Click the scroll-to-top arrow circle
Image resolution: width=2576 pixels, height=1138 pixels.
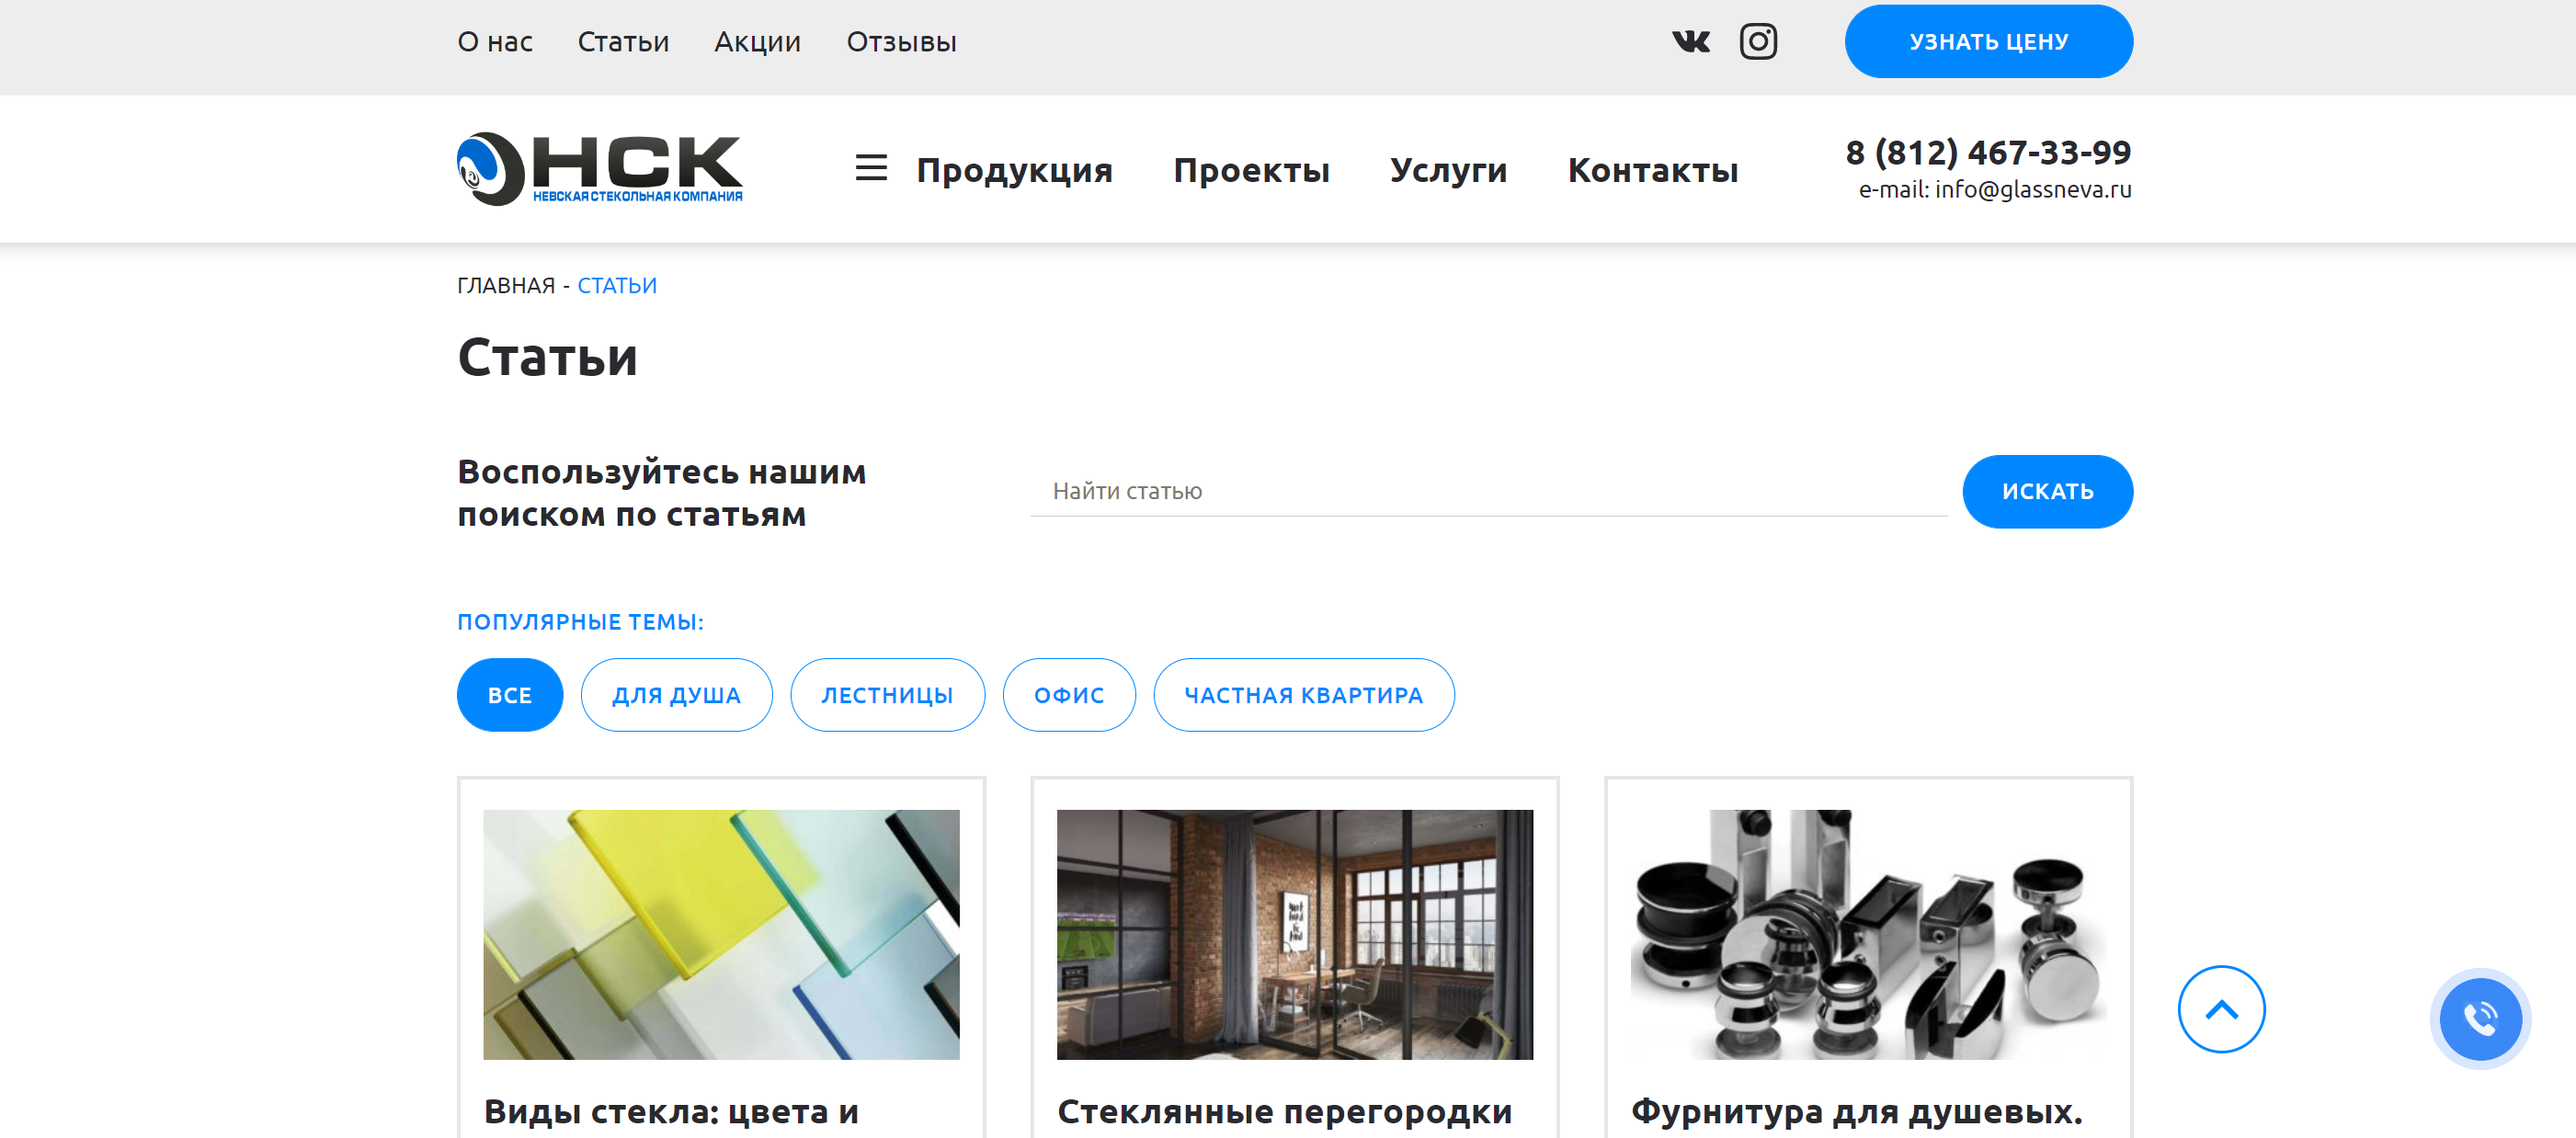tap(2221, 1009)
